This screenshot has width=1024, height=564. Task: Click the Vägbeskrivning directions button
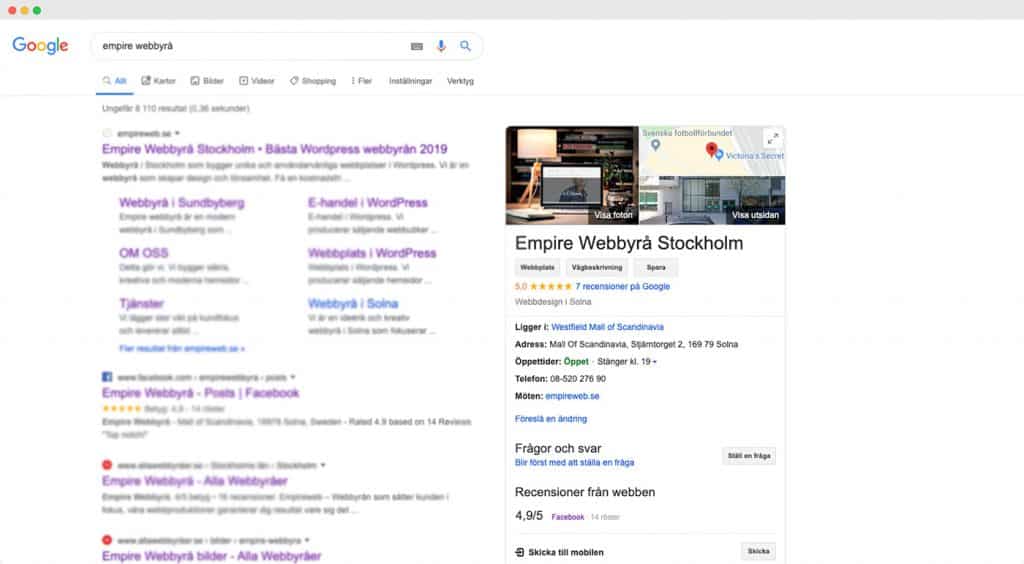point(597,267)
